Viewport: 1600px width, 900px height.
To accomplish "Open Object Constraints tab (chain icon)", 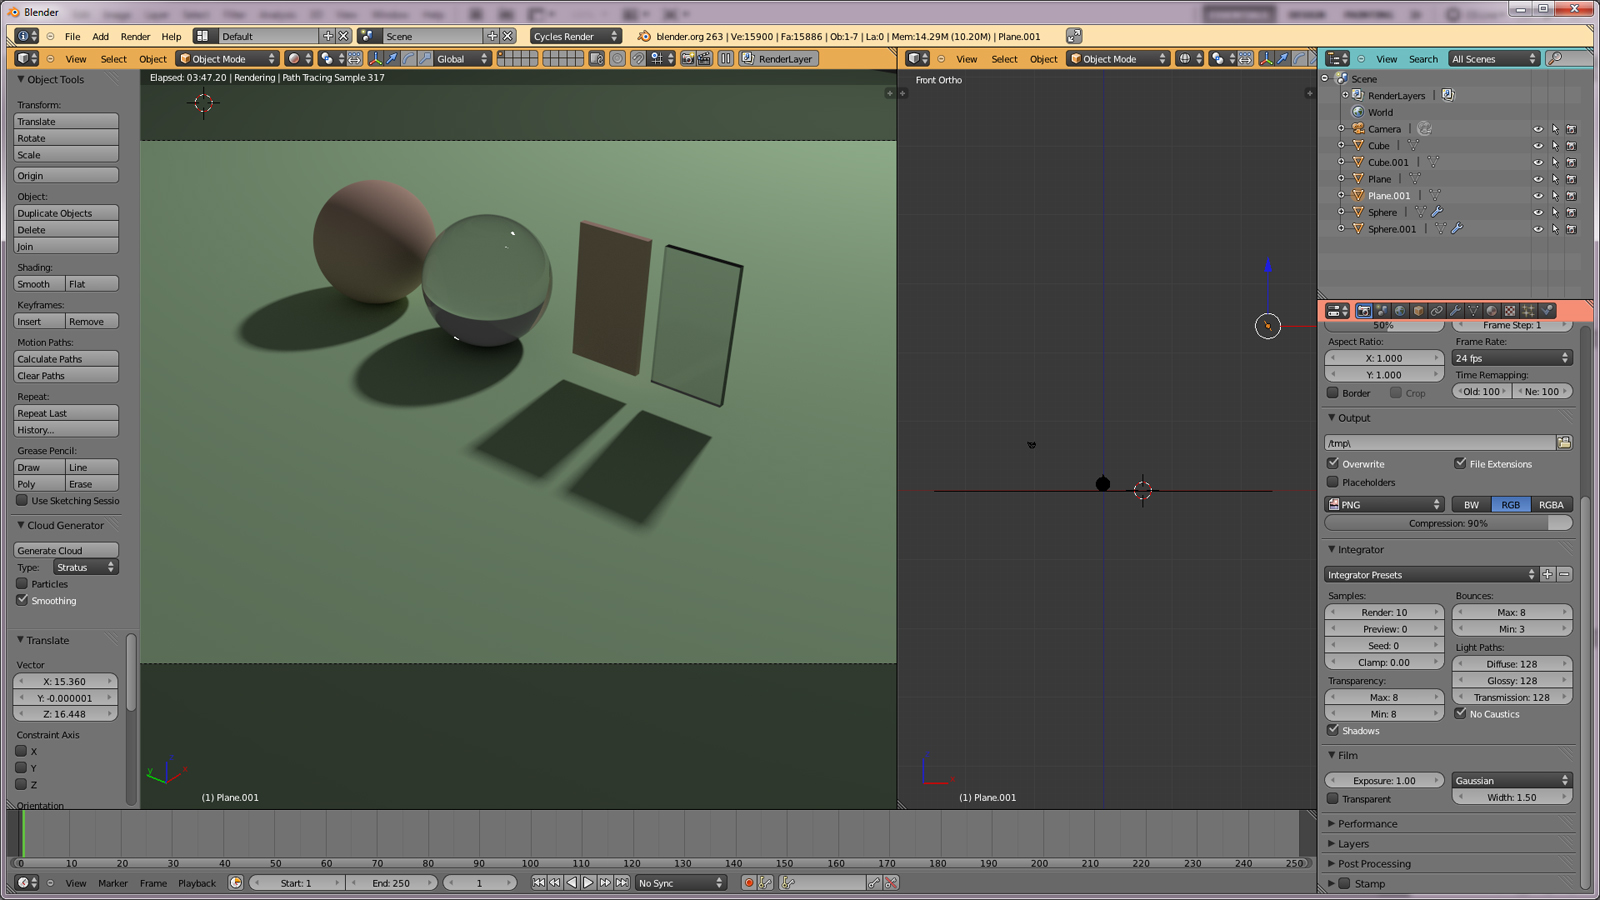I will pos(1437,311).
